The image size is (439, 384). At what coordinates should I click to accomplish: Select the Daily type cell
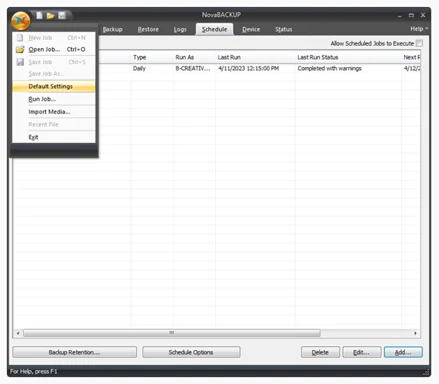[139, 68]
